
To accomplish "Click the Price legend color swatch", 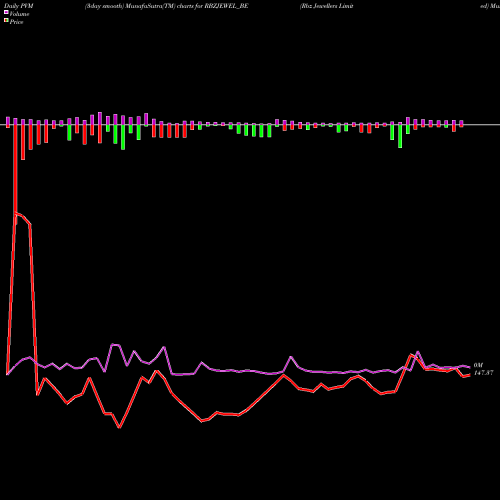I will [6, 21].
